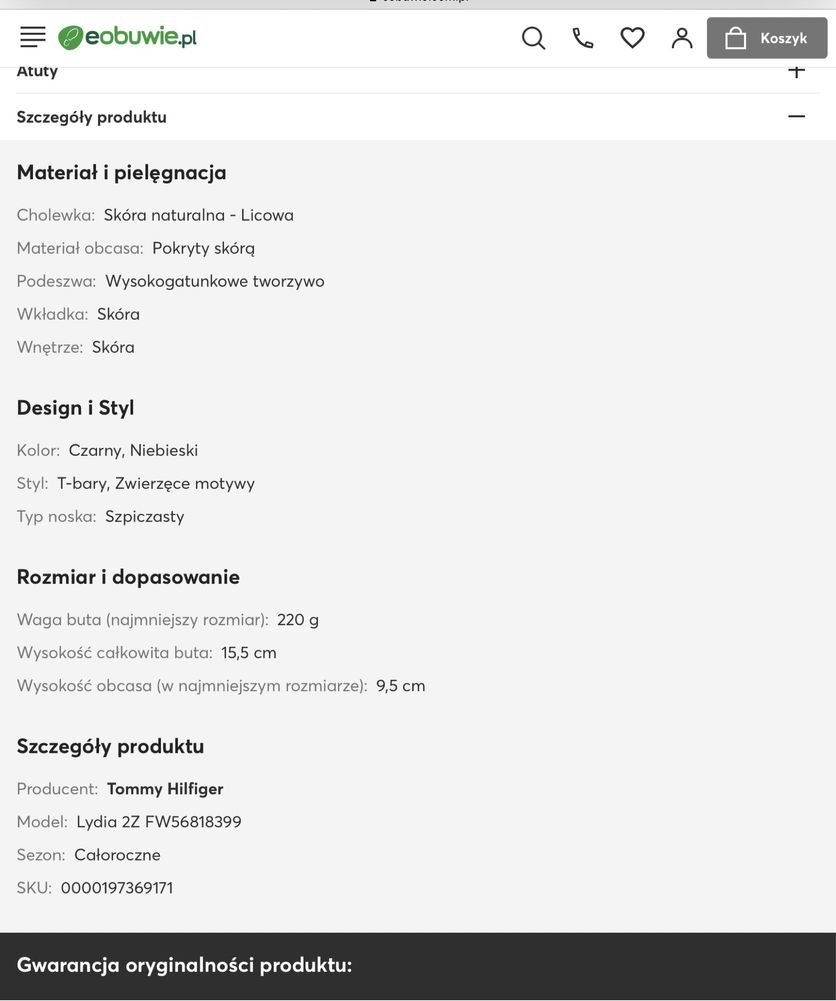Viewport: 836px width, 1001px height.
Task: Click the shopping bag icon in Koszyk
Action: pos(735,38)
